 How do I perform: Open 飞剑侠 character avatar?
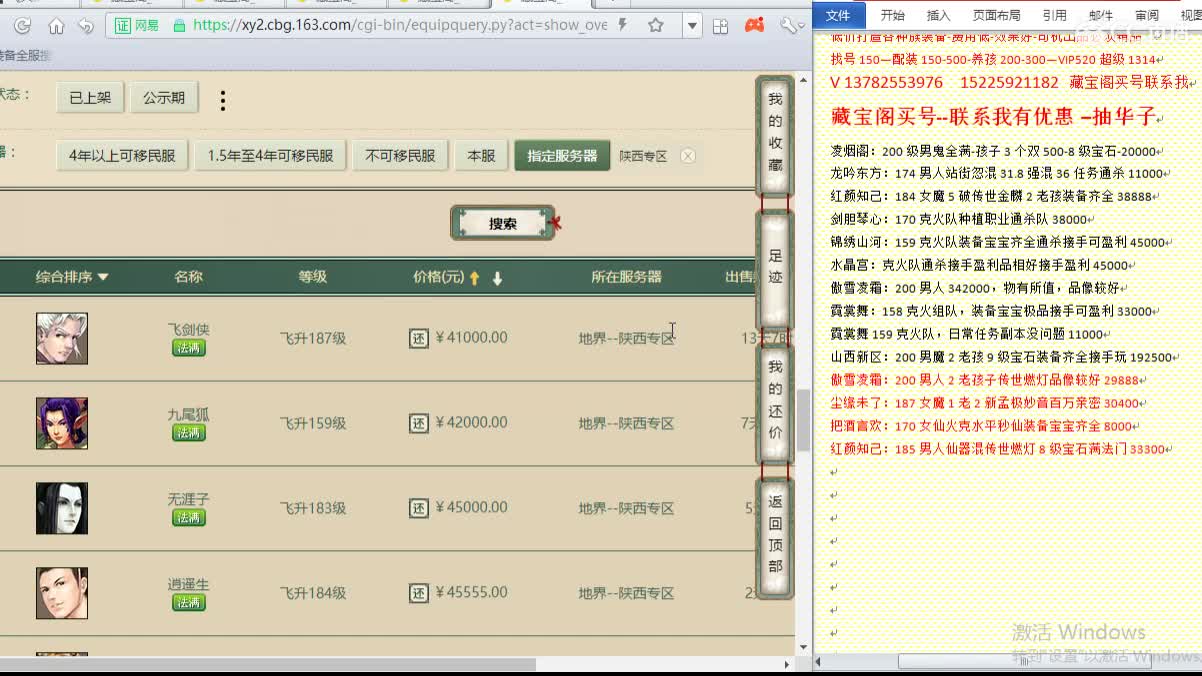[62, 338]
